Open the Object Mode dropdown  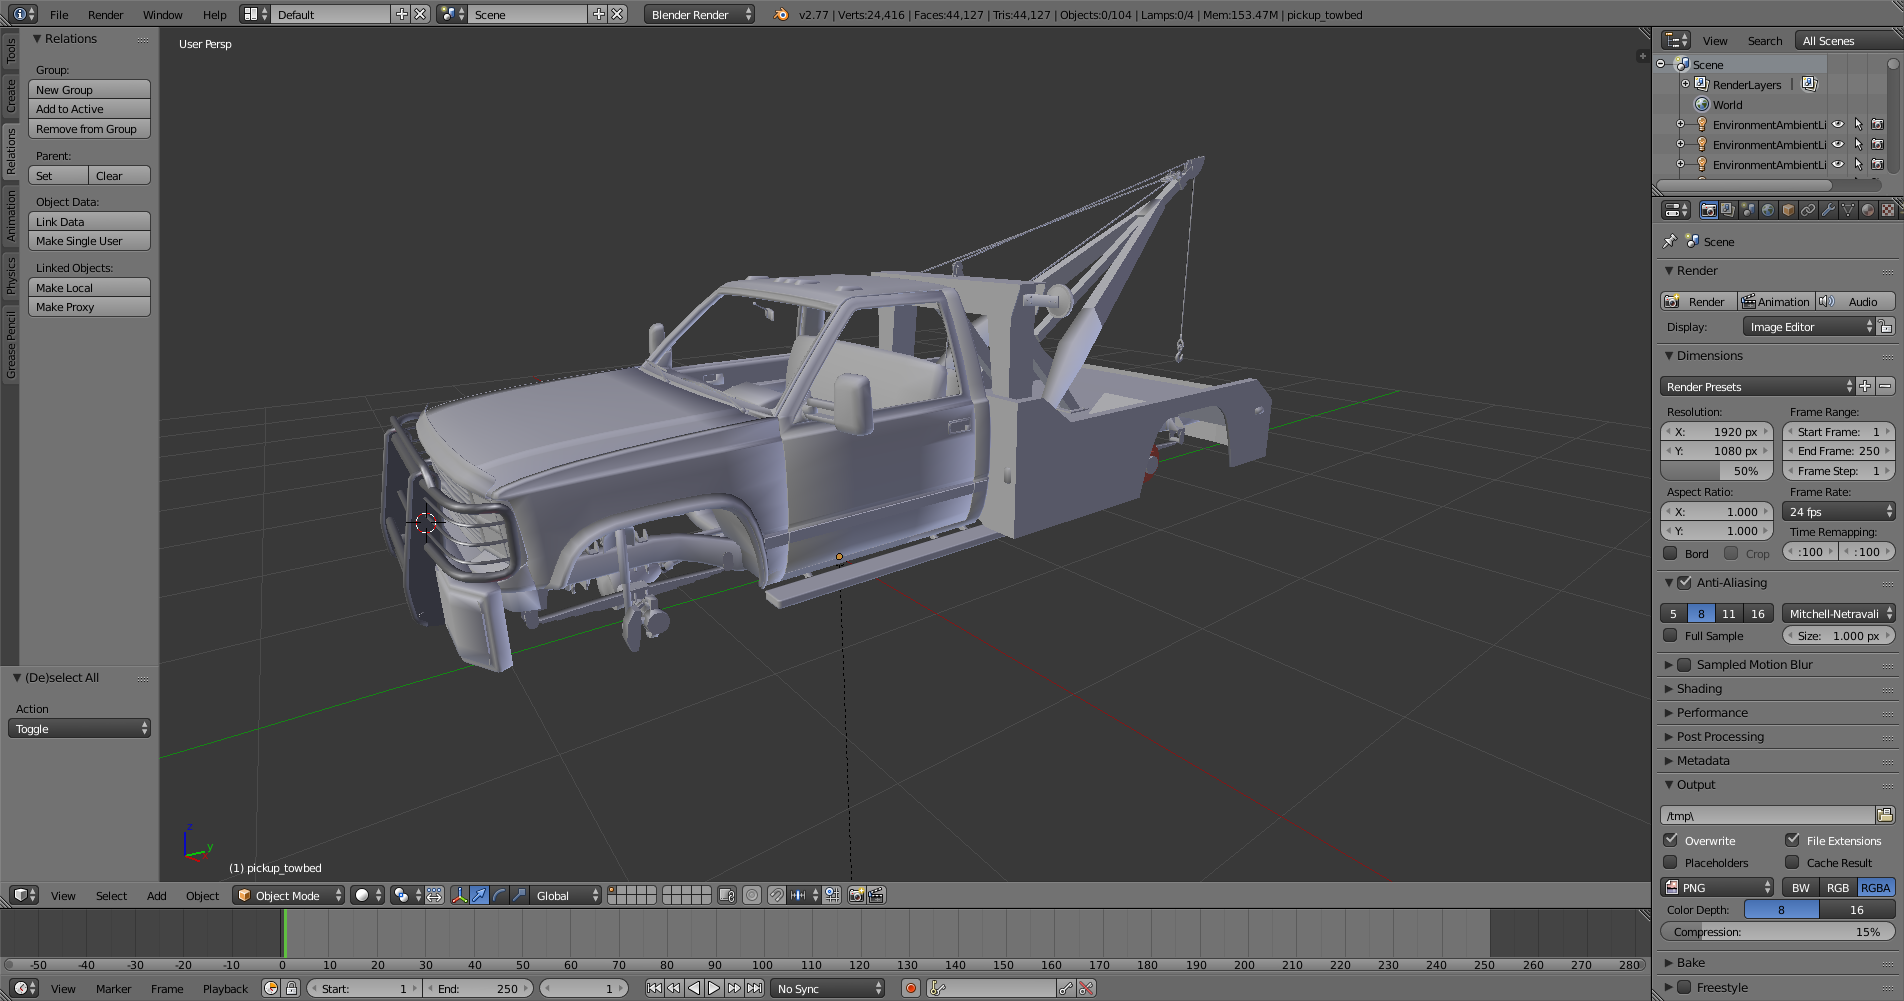coord(288,895)
